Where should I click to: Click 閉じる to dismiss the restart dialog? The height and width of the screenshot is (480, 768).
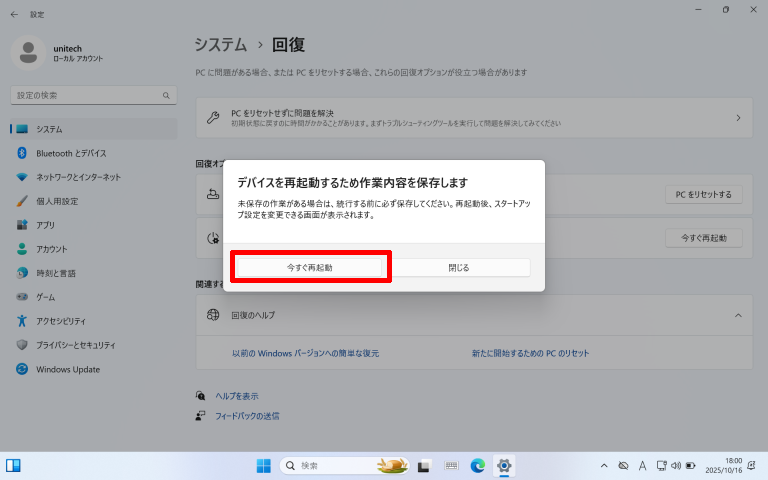459,268
